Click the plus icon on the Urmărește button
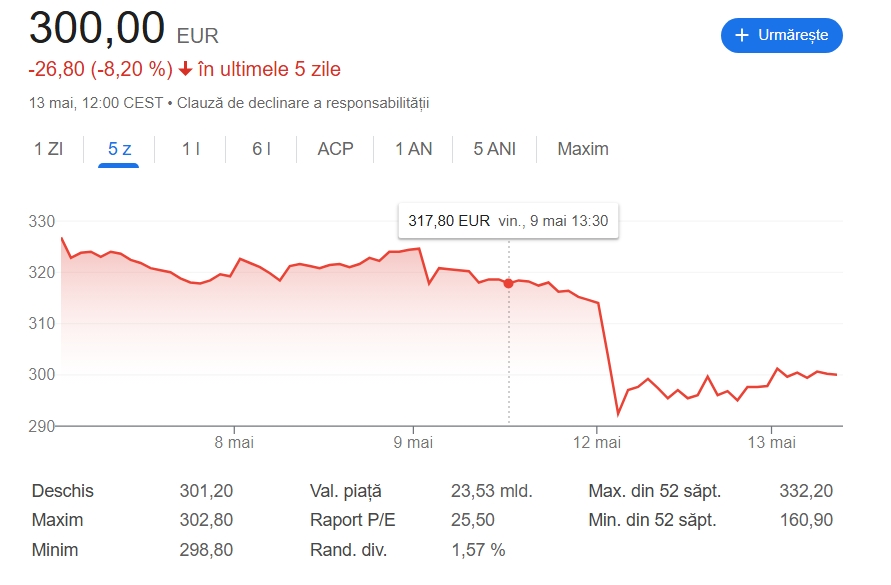Viewport: 891px width, 585px height. (742, 35)
